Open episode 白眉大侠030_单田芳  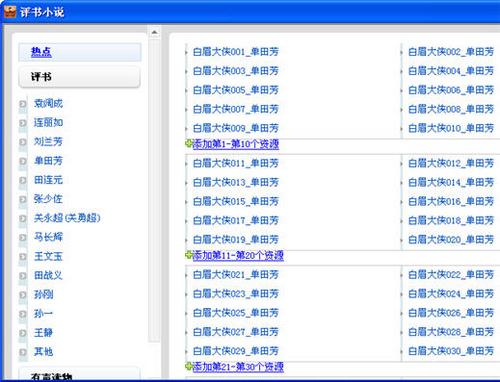[x=451, y=351]
